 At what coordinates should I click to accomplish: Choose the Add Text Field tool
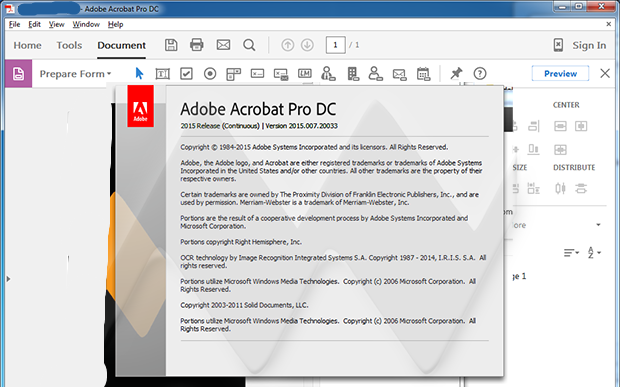[163, 74]
